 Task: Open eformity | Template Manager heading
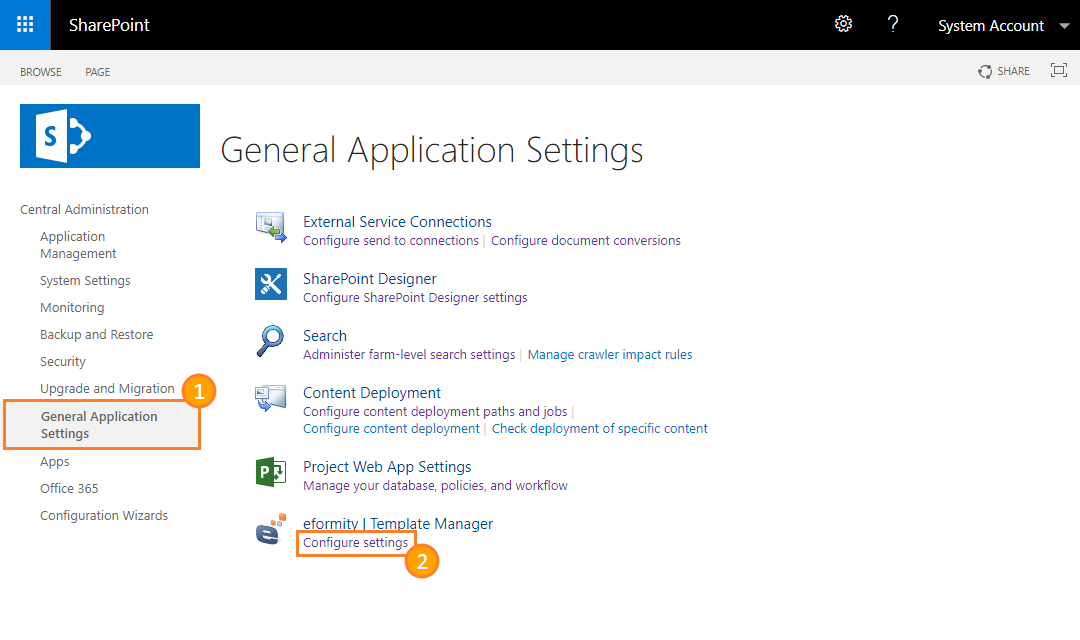(397, 524)
